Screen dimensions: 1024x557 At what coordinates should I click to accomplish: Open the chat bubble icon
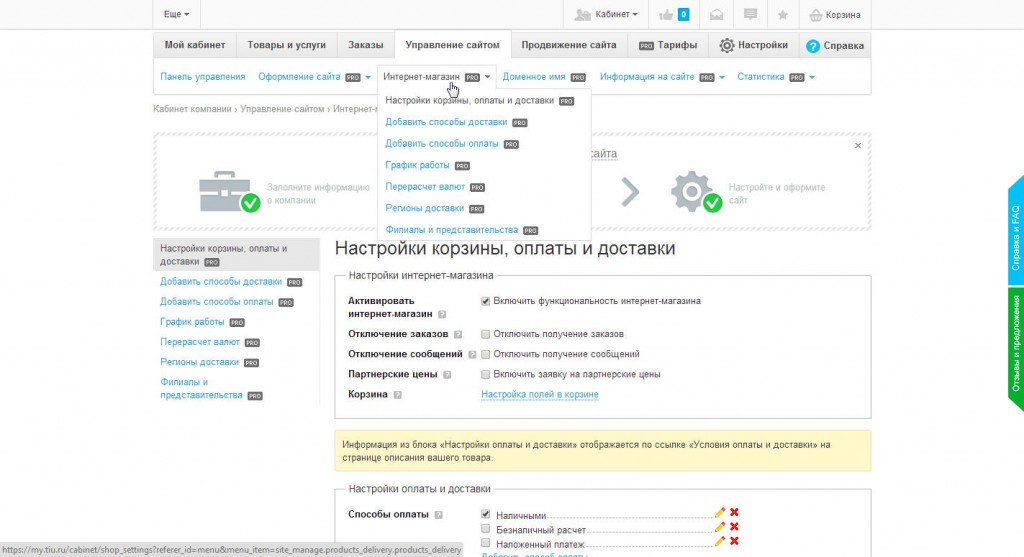(x=750, y=14)
